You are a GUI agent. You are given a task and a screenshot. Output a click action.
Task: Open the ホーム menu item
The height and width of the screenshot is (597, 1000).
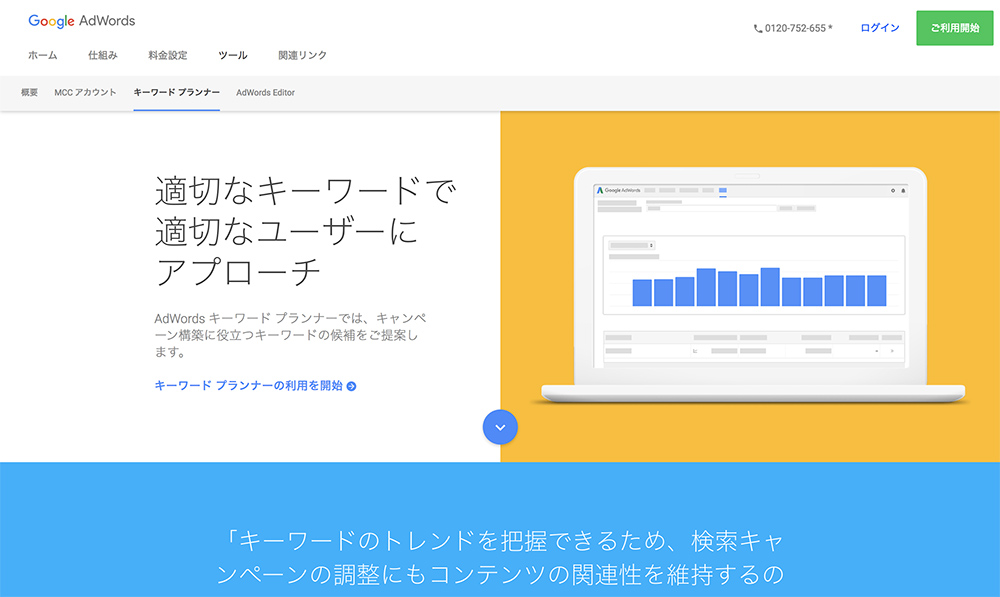tap(43, 55)
